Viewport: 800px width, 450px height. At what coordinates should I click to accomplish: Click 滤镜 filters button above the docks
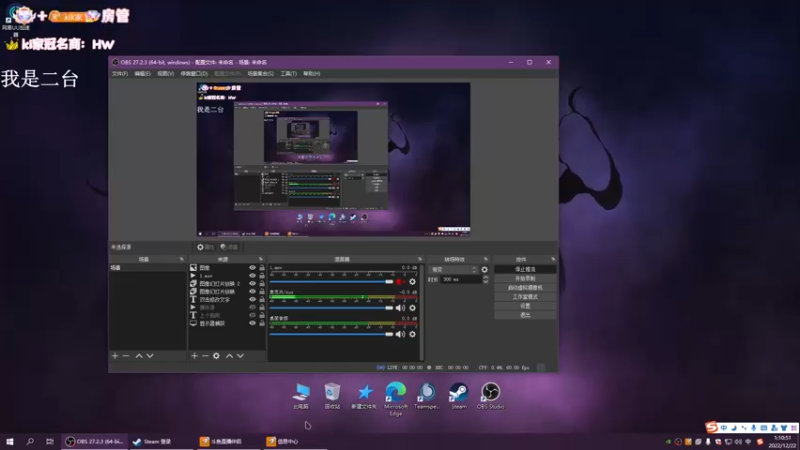pyautogui.click(x=229, y=247)
